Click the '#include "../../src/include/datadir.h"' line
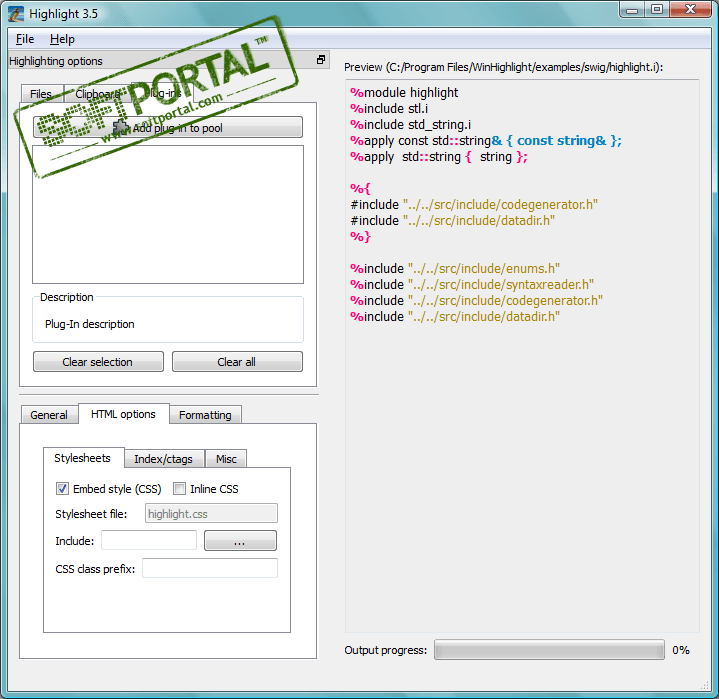This screenshot has width=719, height=699. click(453, 221)
